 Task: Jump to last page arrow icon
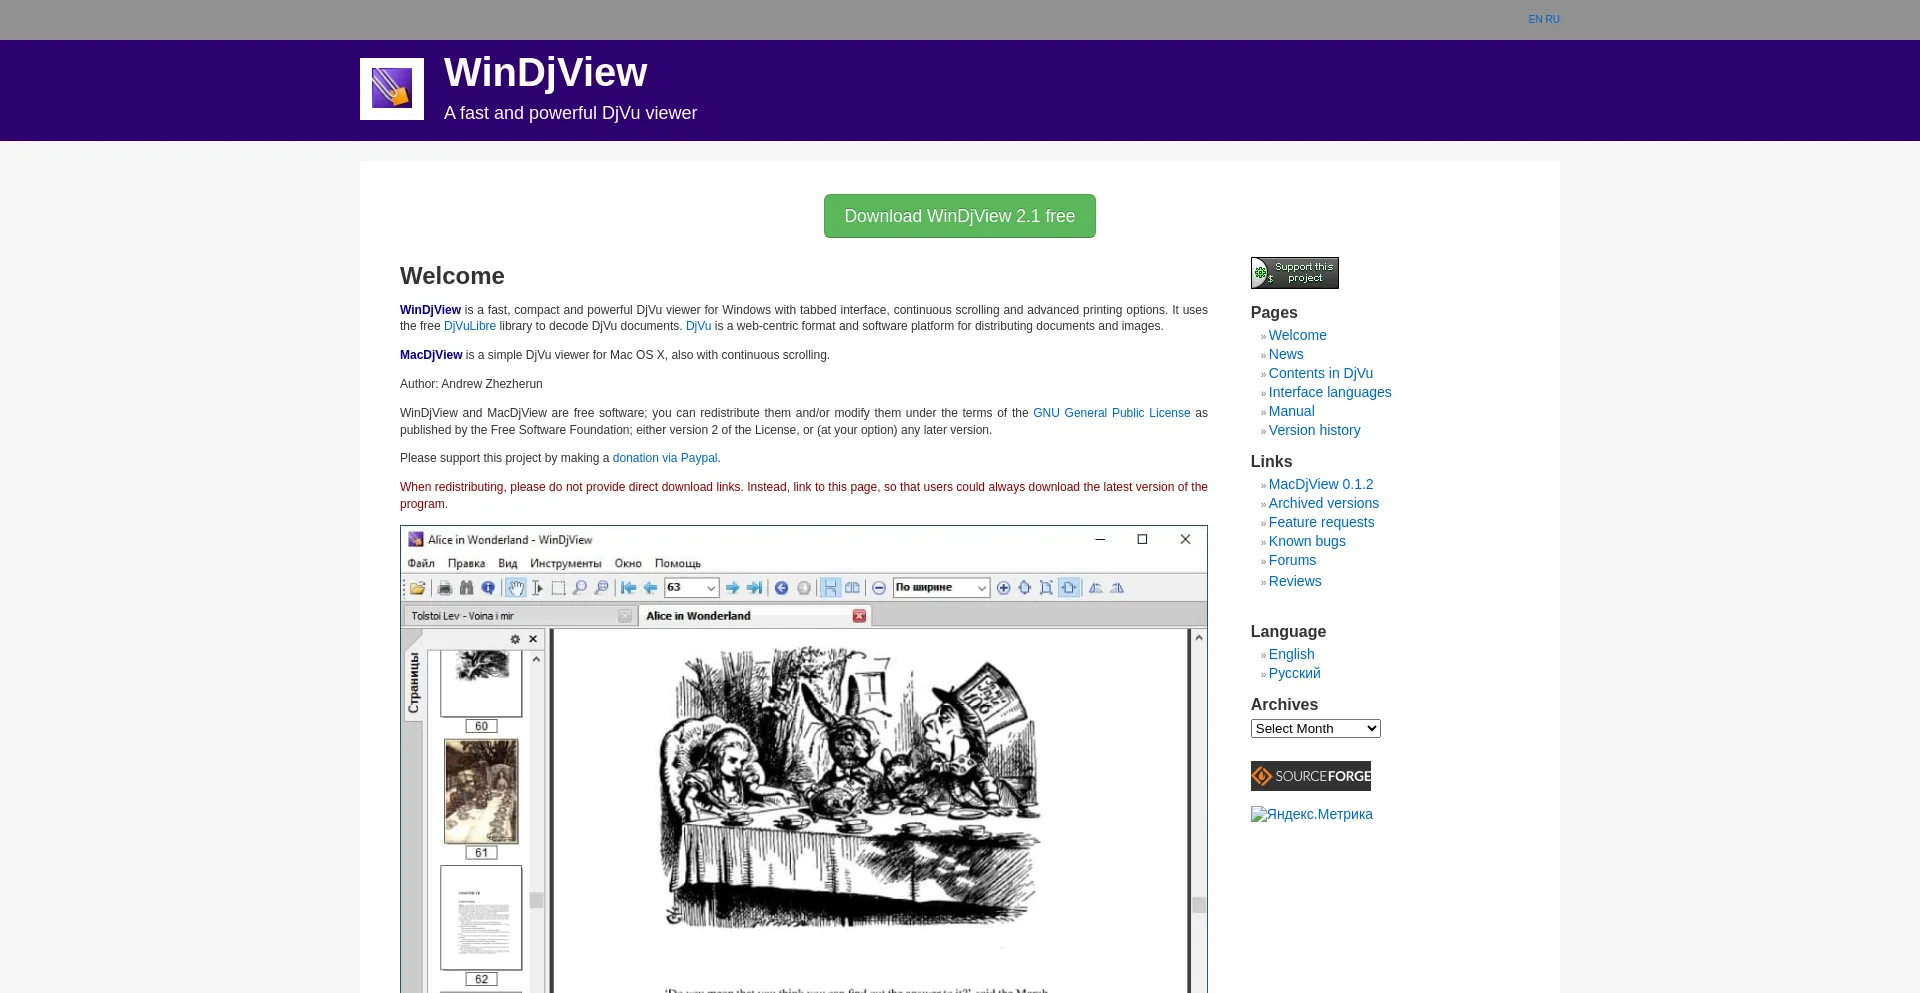coord(755,588)
